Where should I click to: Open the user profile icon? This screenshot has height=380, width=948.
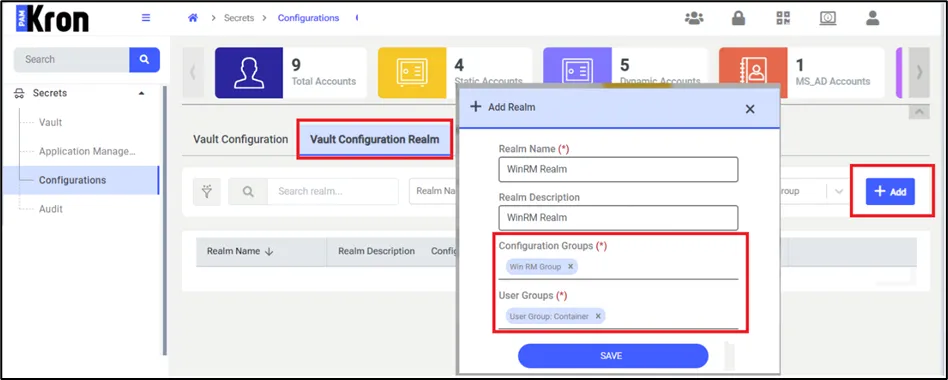pos(872,18)
